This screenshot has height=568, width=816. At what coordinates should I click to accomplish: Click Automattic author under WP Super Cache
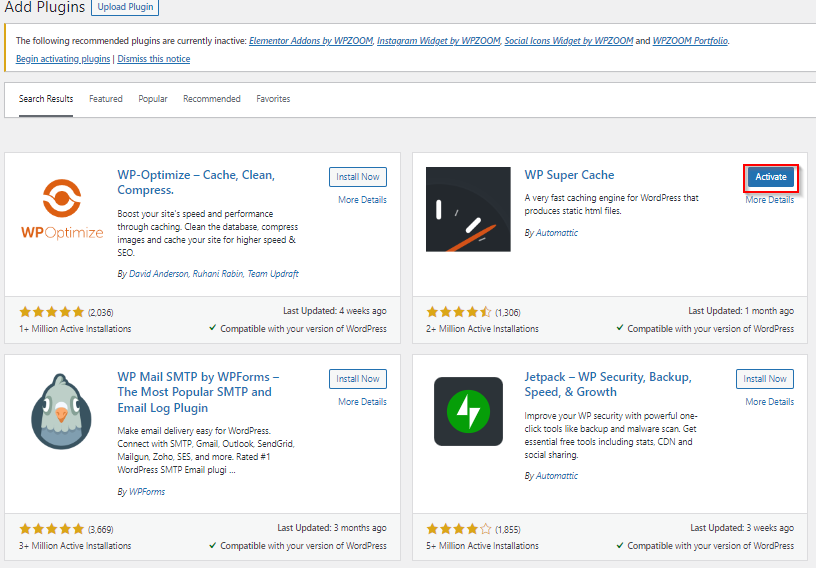click(x=557, y=233)
